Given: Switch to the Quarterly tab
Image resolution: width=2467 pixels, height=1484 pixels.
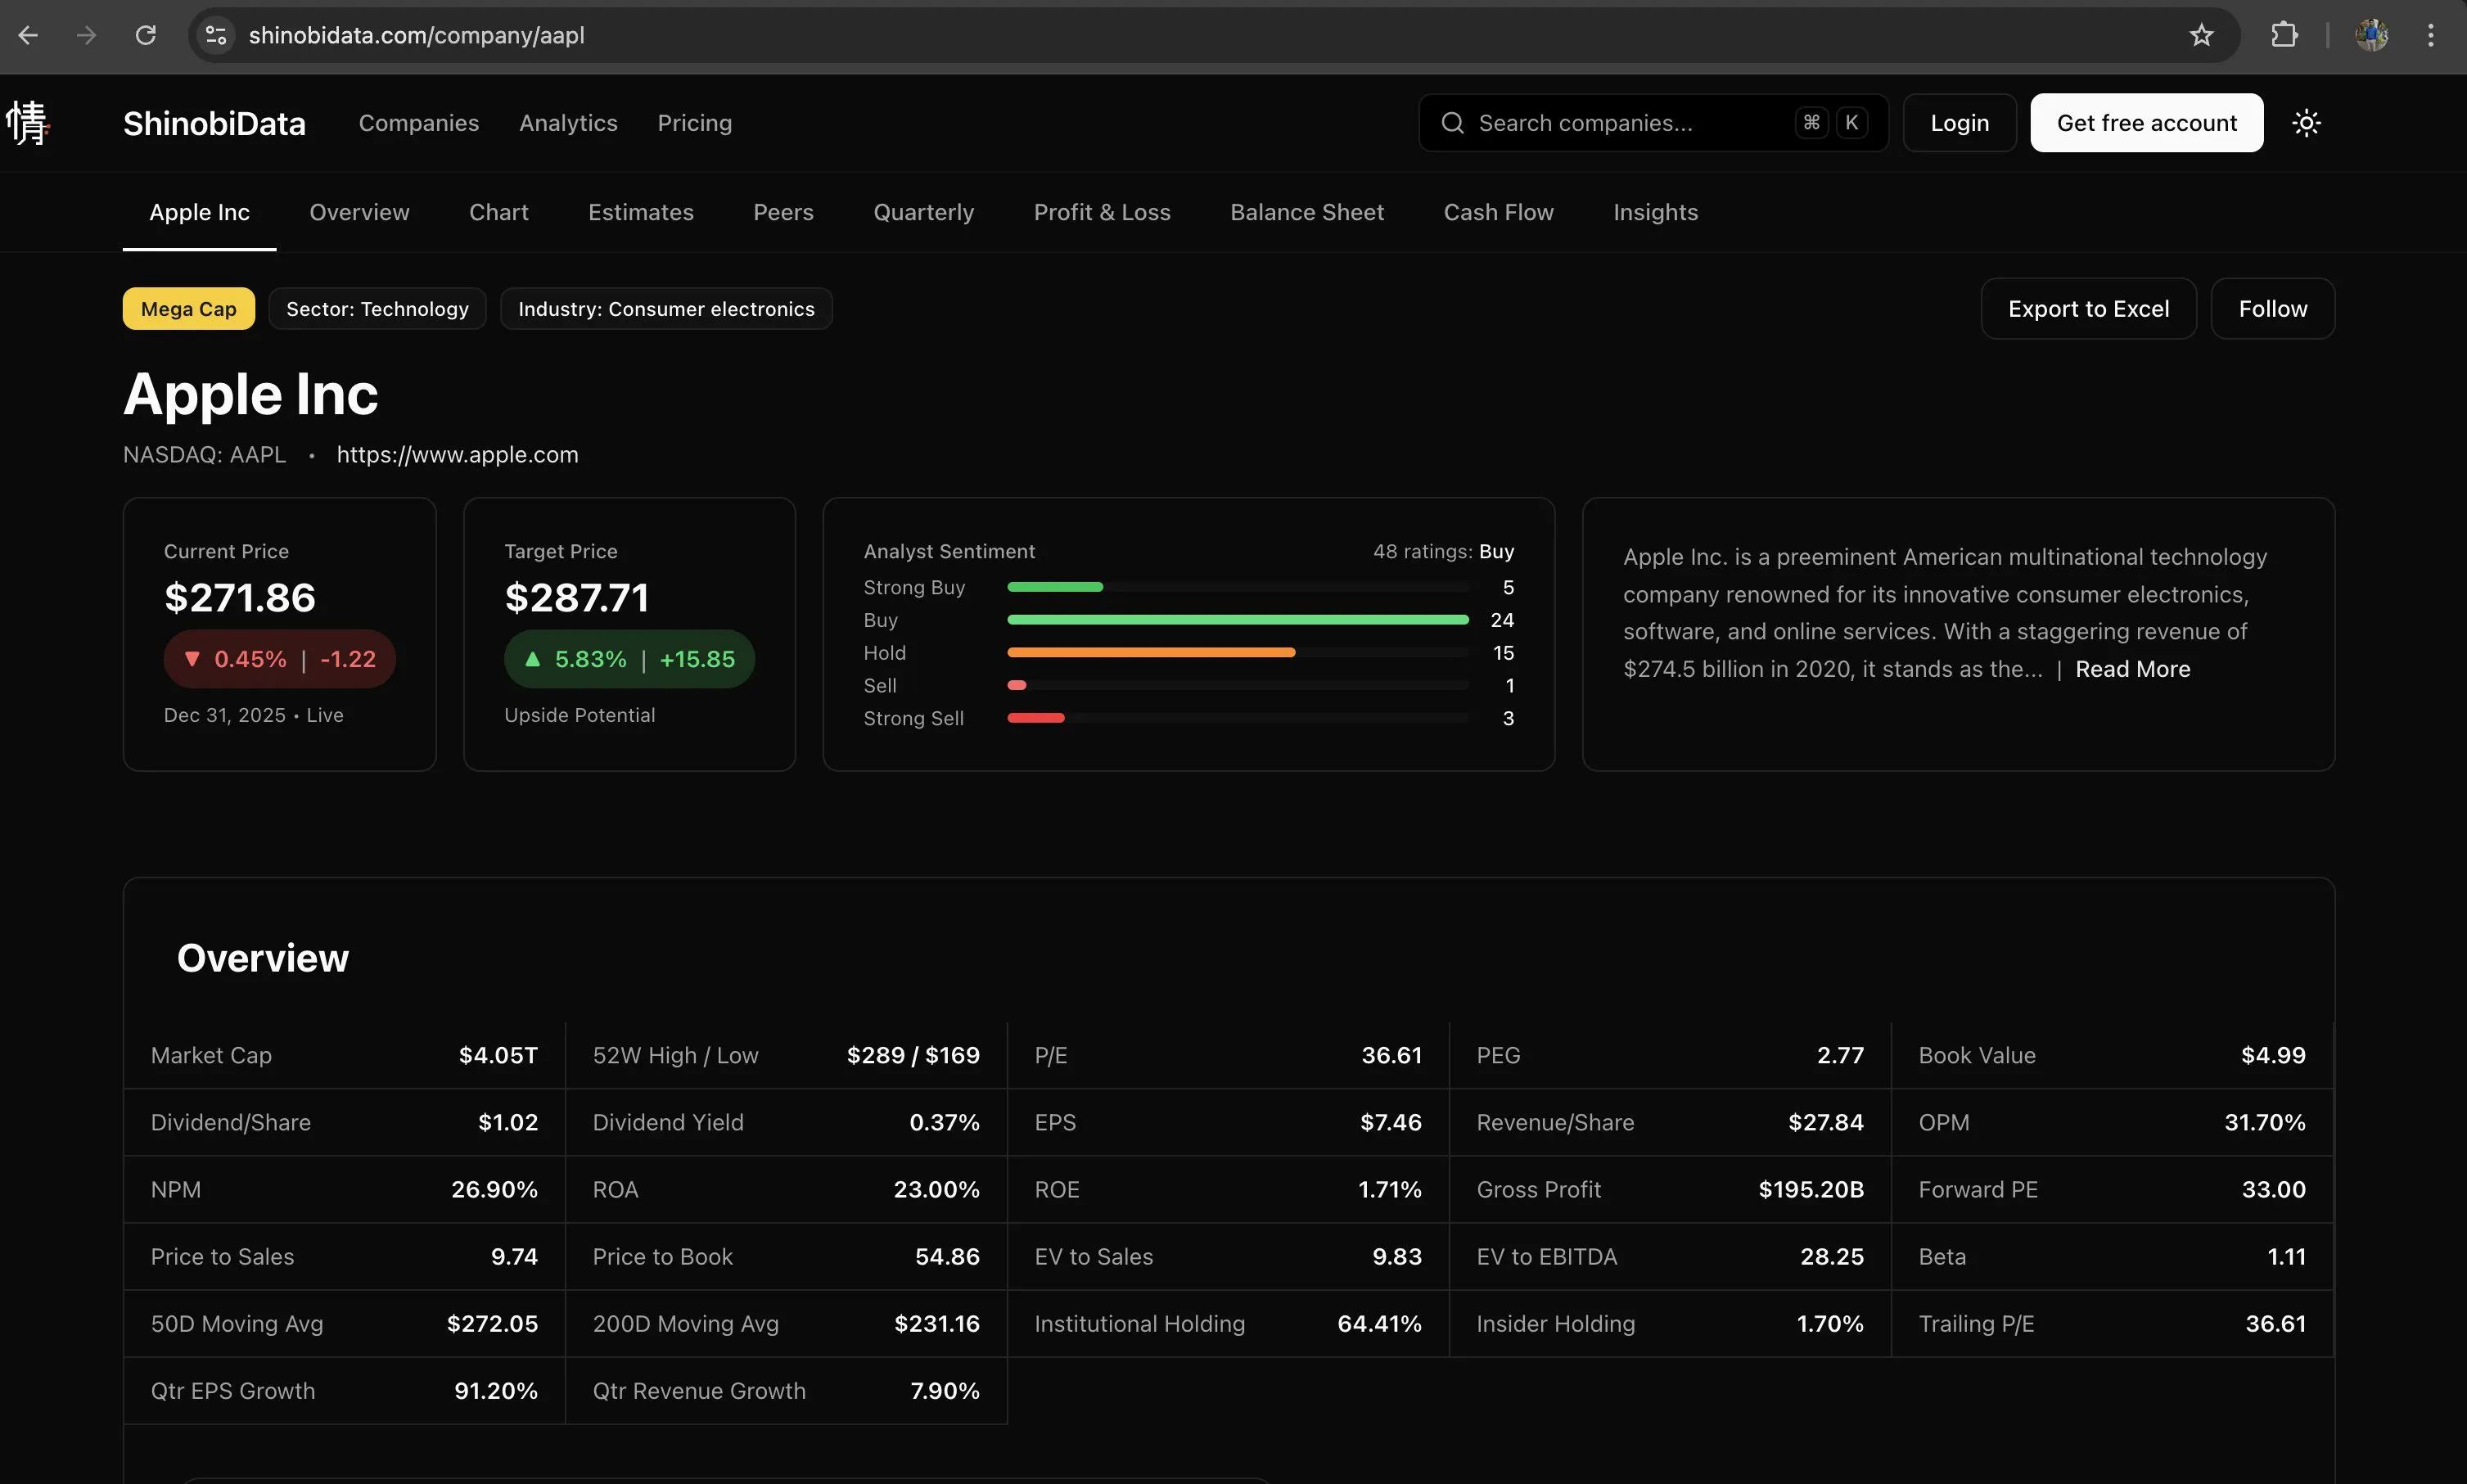Looking at the screenshot, I should tap(923, 212).
